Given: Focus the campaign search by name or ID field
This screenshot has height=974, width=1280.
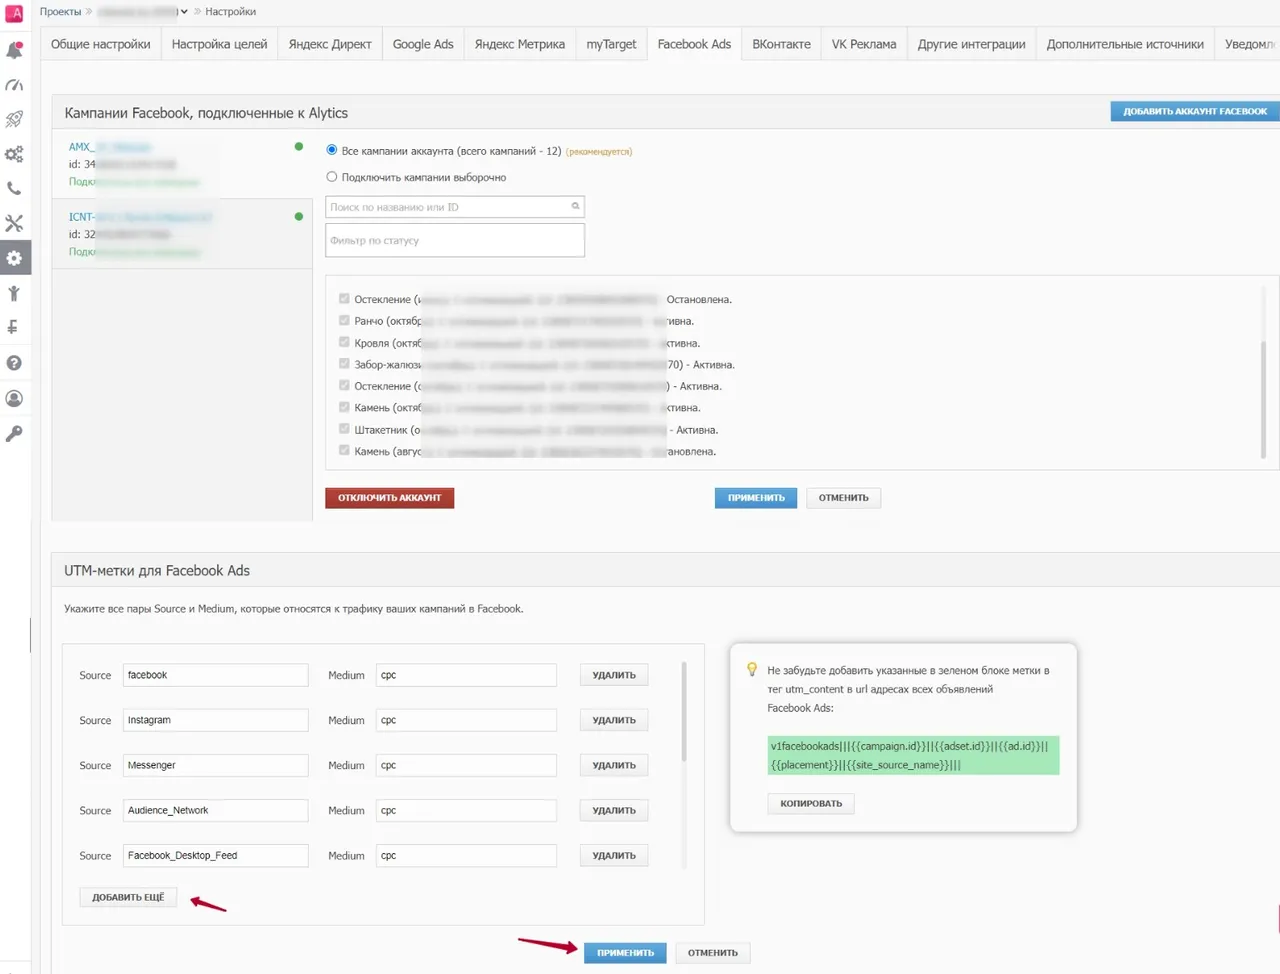Looking at the screenshot, I should coord(455,207).
